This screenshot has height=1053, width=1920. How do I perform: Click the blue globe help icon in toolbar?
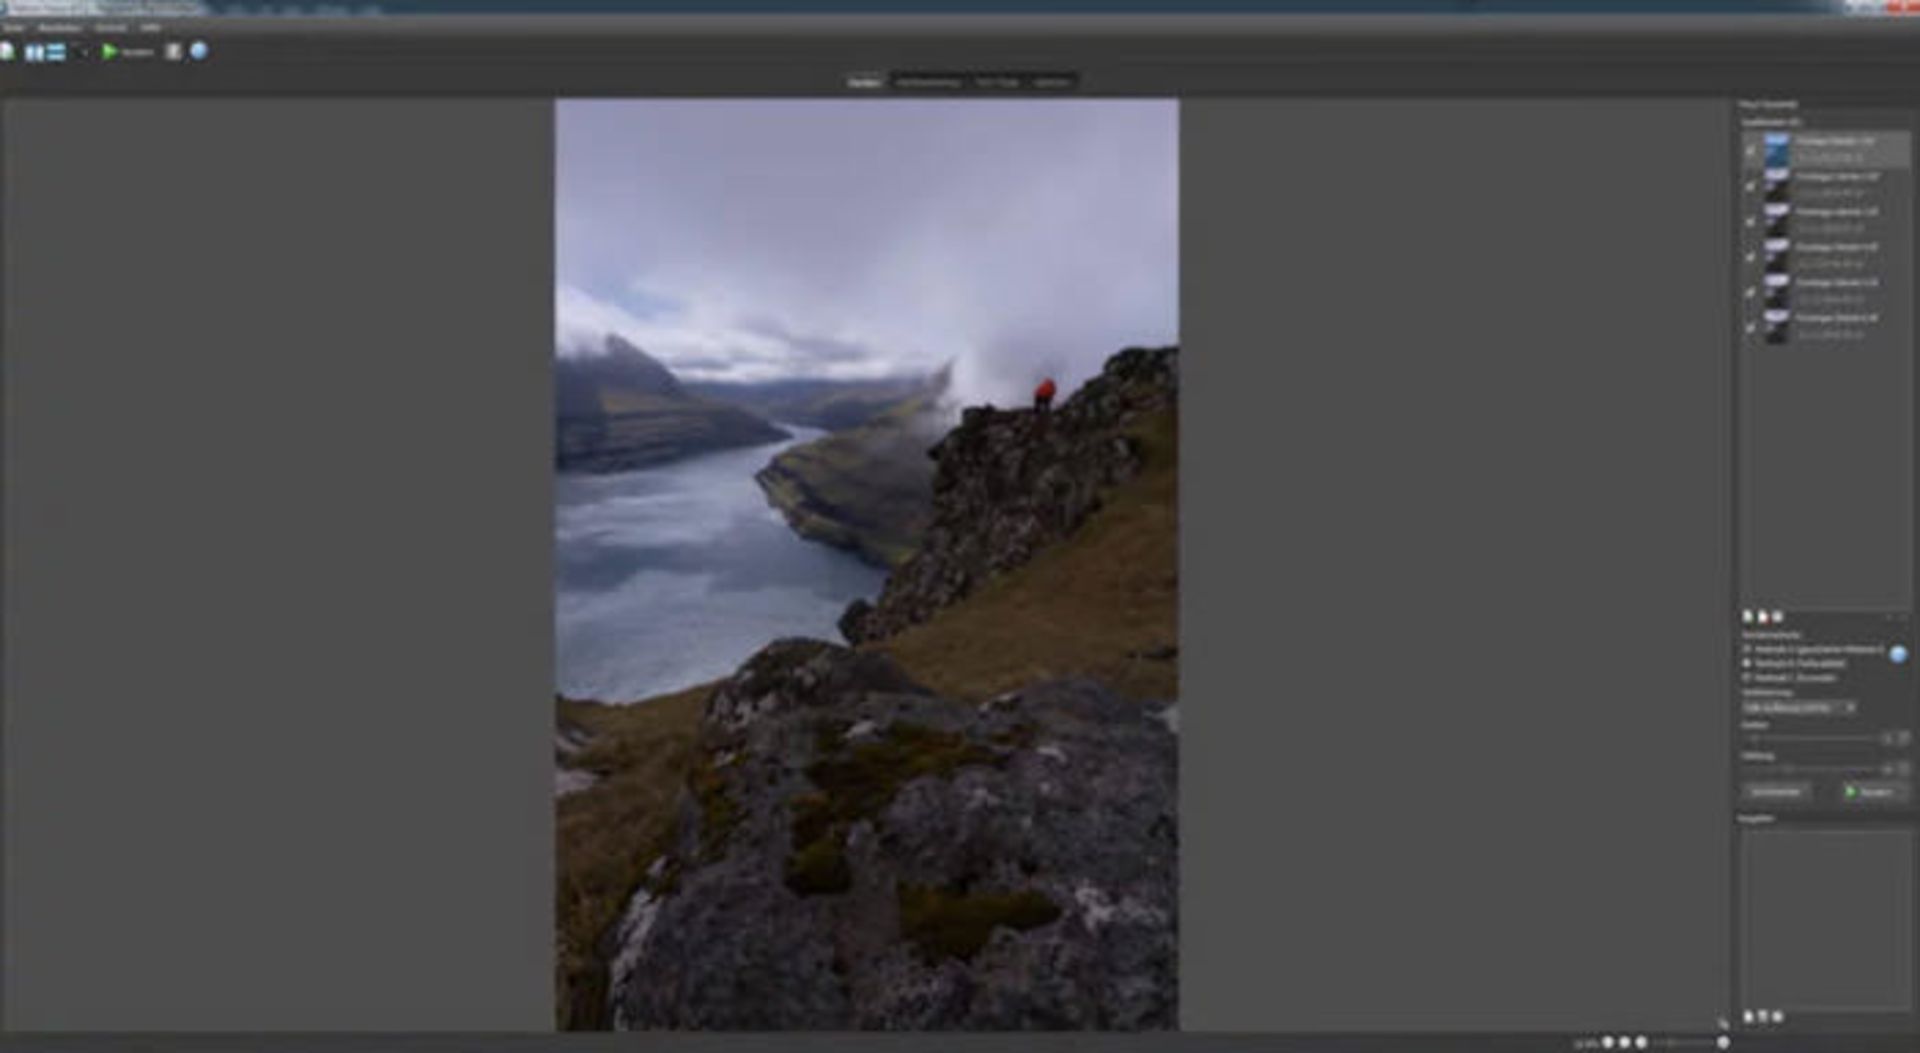[x=199, y=51]
